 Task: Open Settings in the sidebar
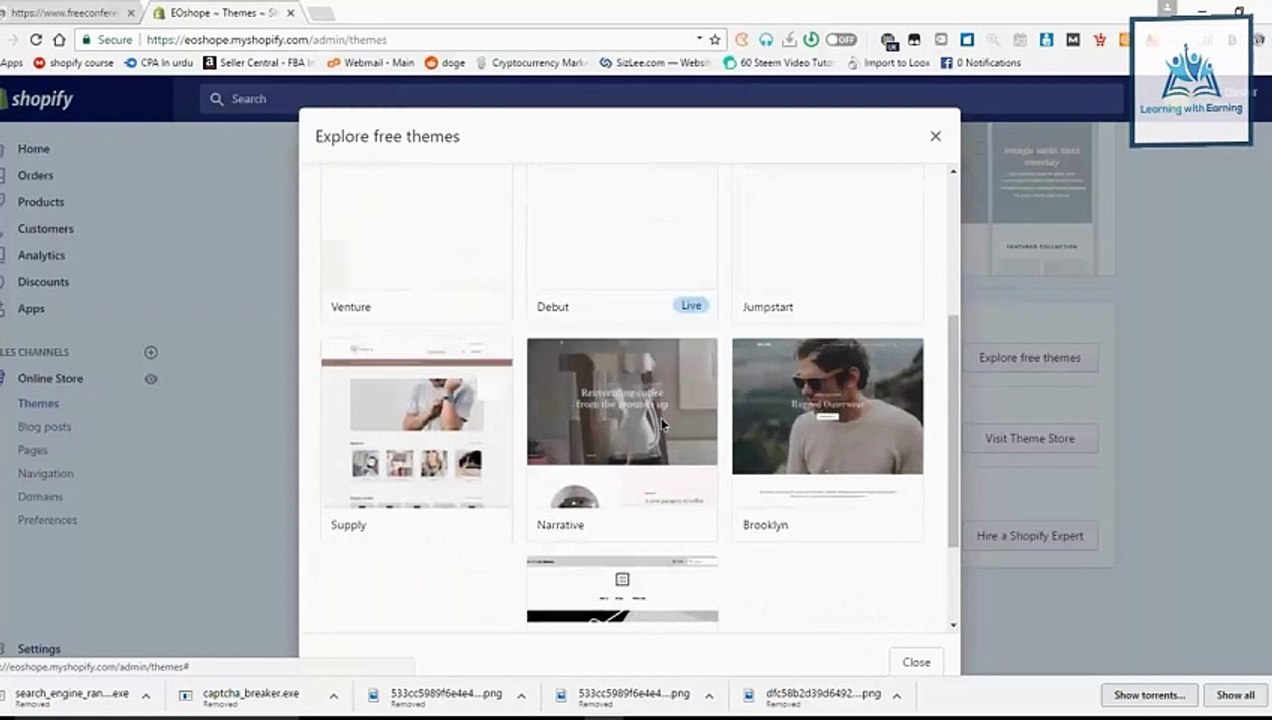point(38,649)
